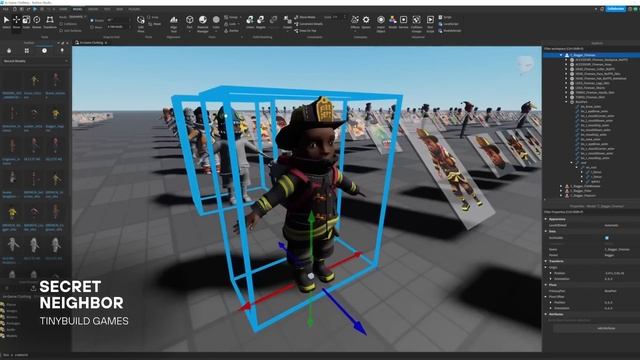
Task: Open the Edit Pivot tool
Action: click(141, 24)
